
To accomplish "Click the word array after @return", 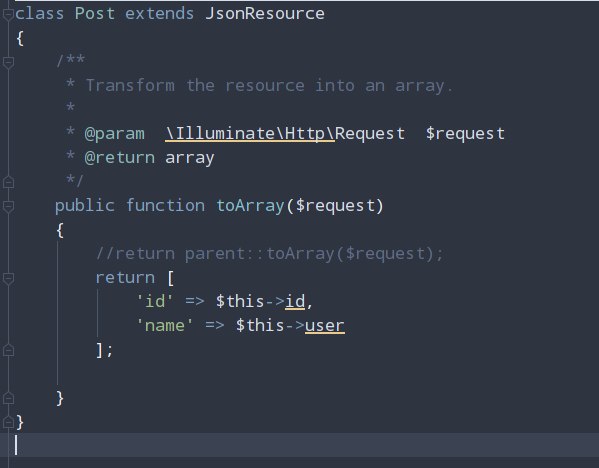I will click(x=189, y=158).
